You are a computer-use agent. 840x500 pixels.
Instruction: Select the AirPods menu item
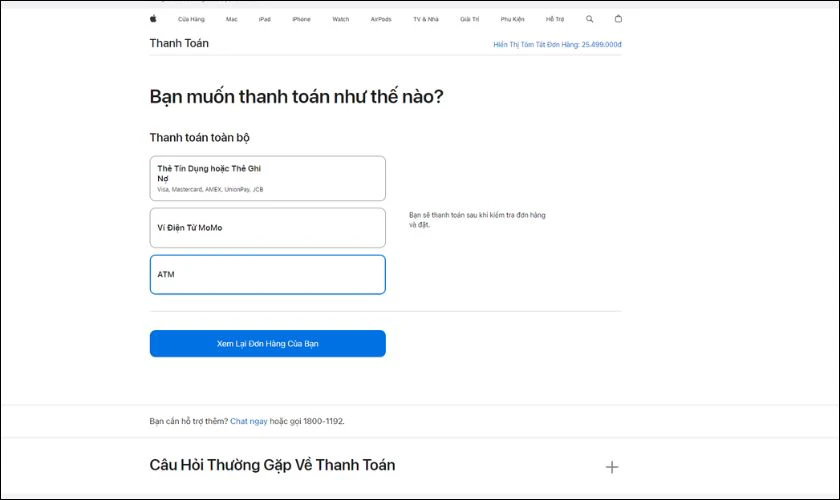click(381, 19)
